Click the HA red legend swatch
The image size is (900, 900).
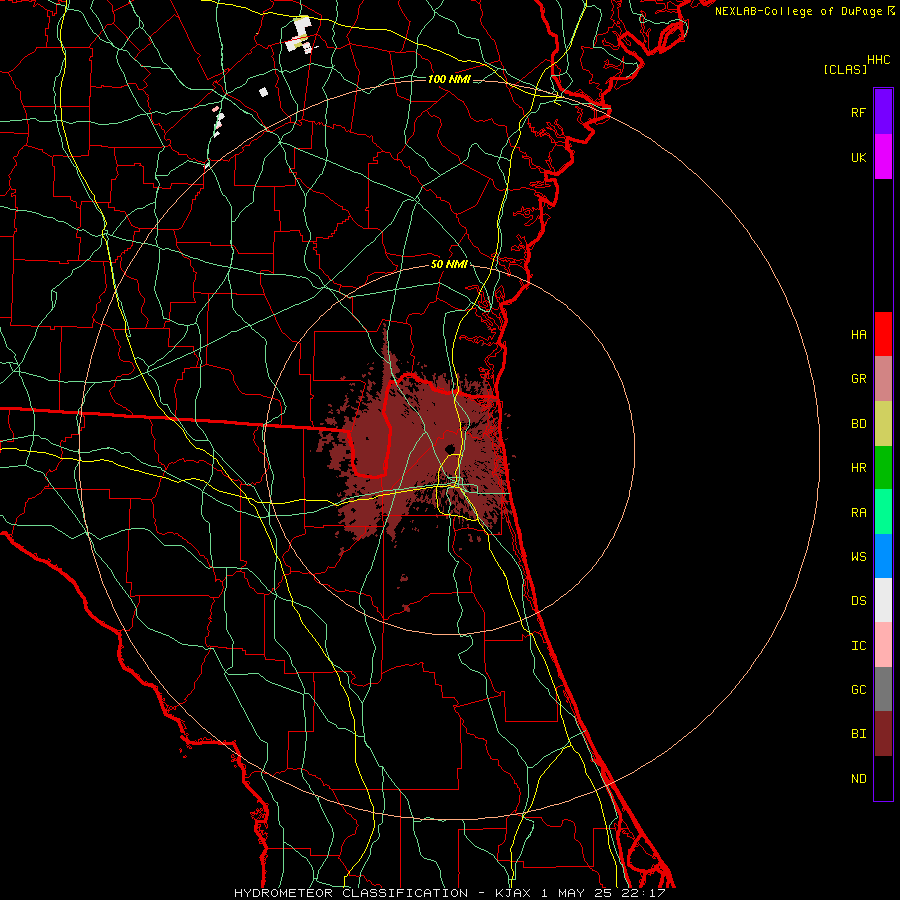coord(883,334)
